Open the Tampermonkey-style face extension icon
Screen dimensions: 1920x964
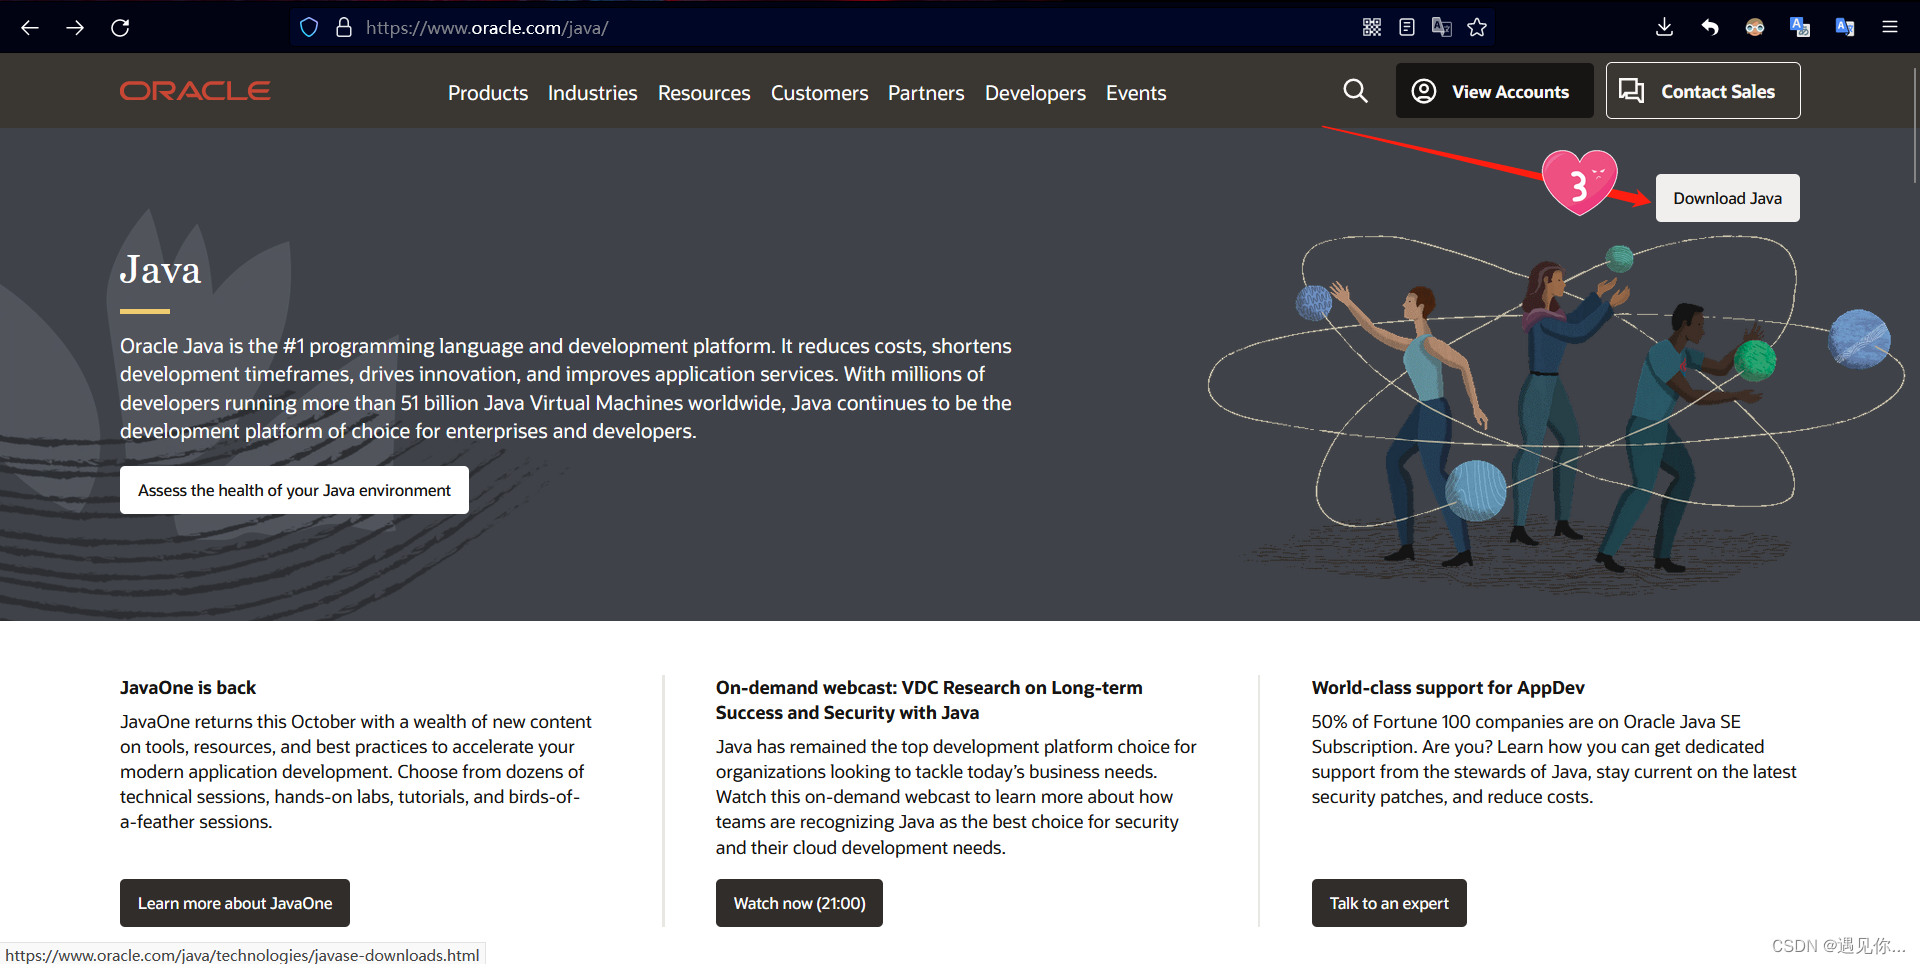pyautogui.click(x=1755, y=27)
